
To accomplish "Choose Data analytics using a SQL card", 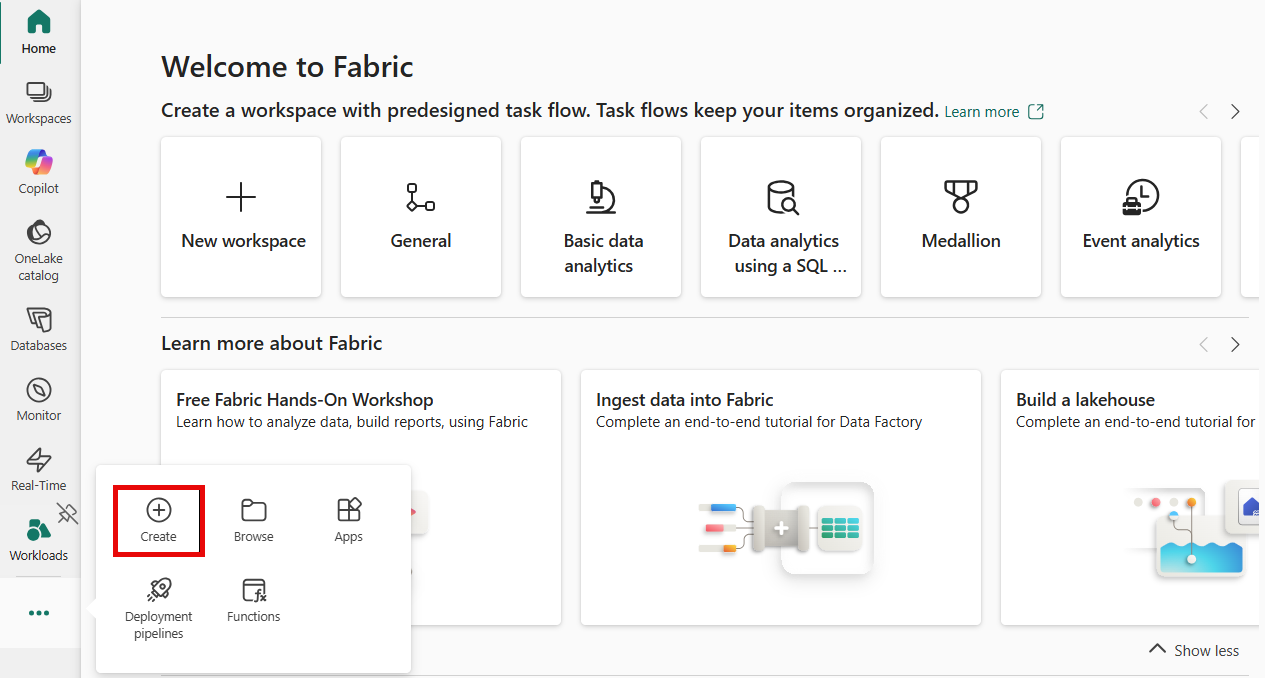I will 781,217.
